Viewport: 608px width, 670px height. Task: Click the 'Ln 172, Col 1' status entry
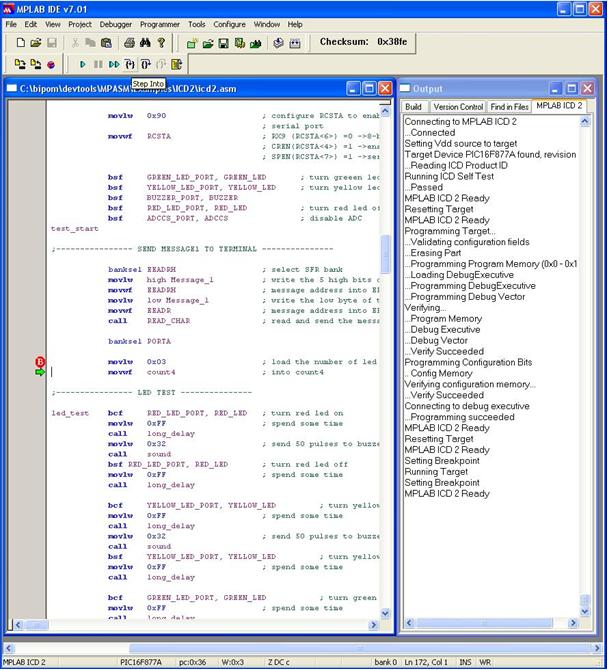426,662
